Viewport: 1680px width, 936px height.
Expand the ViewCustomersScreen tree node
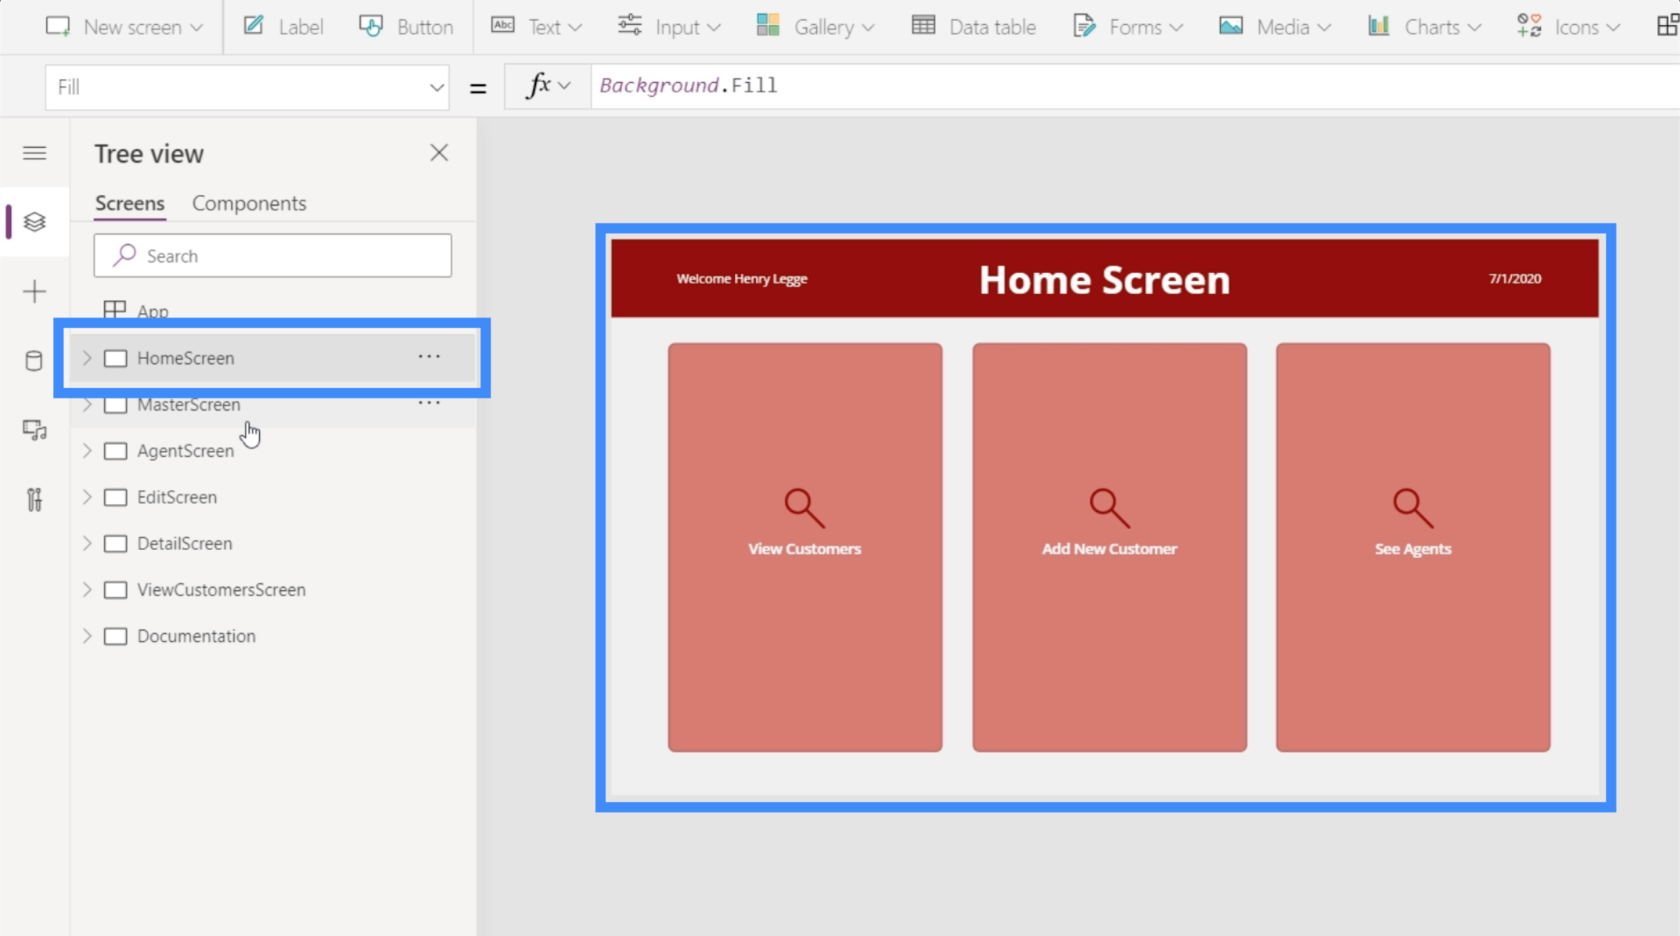click(87, 590)
